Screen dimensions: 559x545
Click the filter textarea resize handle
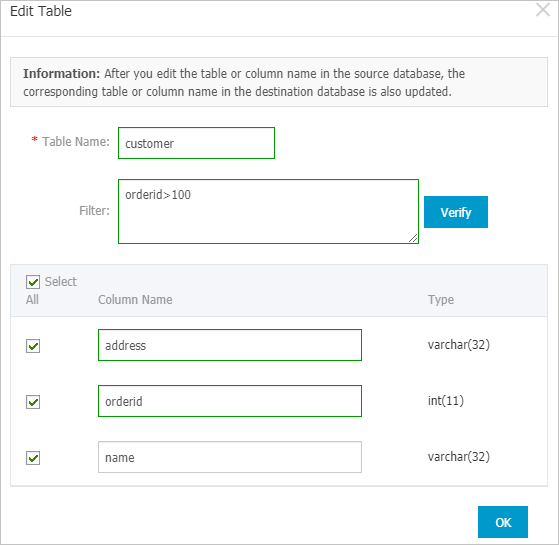(x=413, y=238)
